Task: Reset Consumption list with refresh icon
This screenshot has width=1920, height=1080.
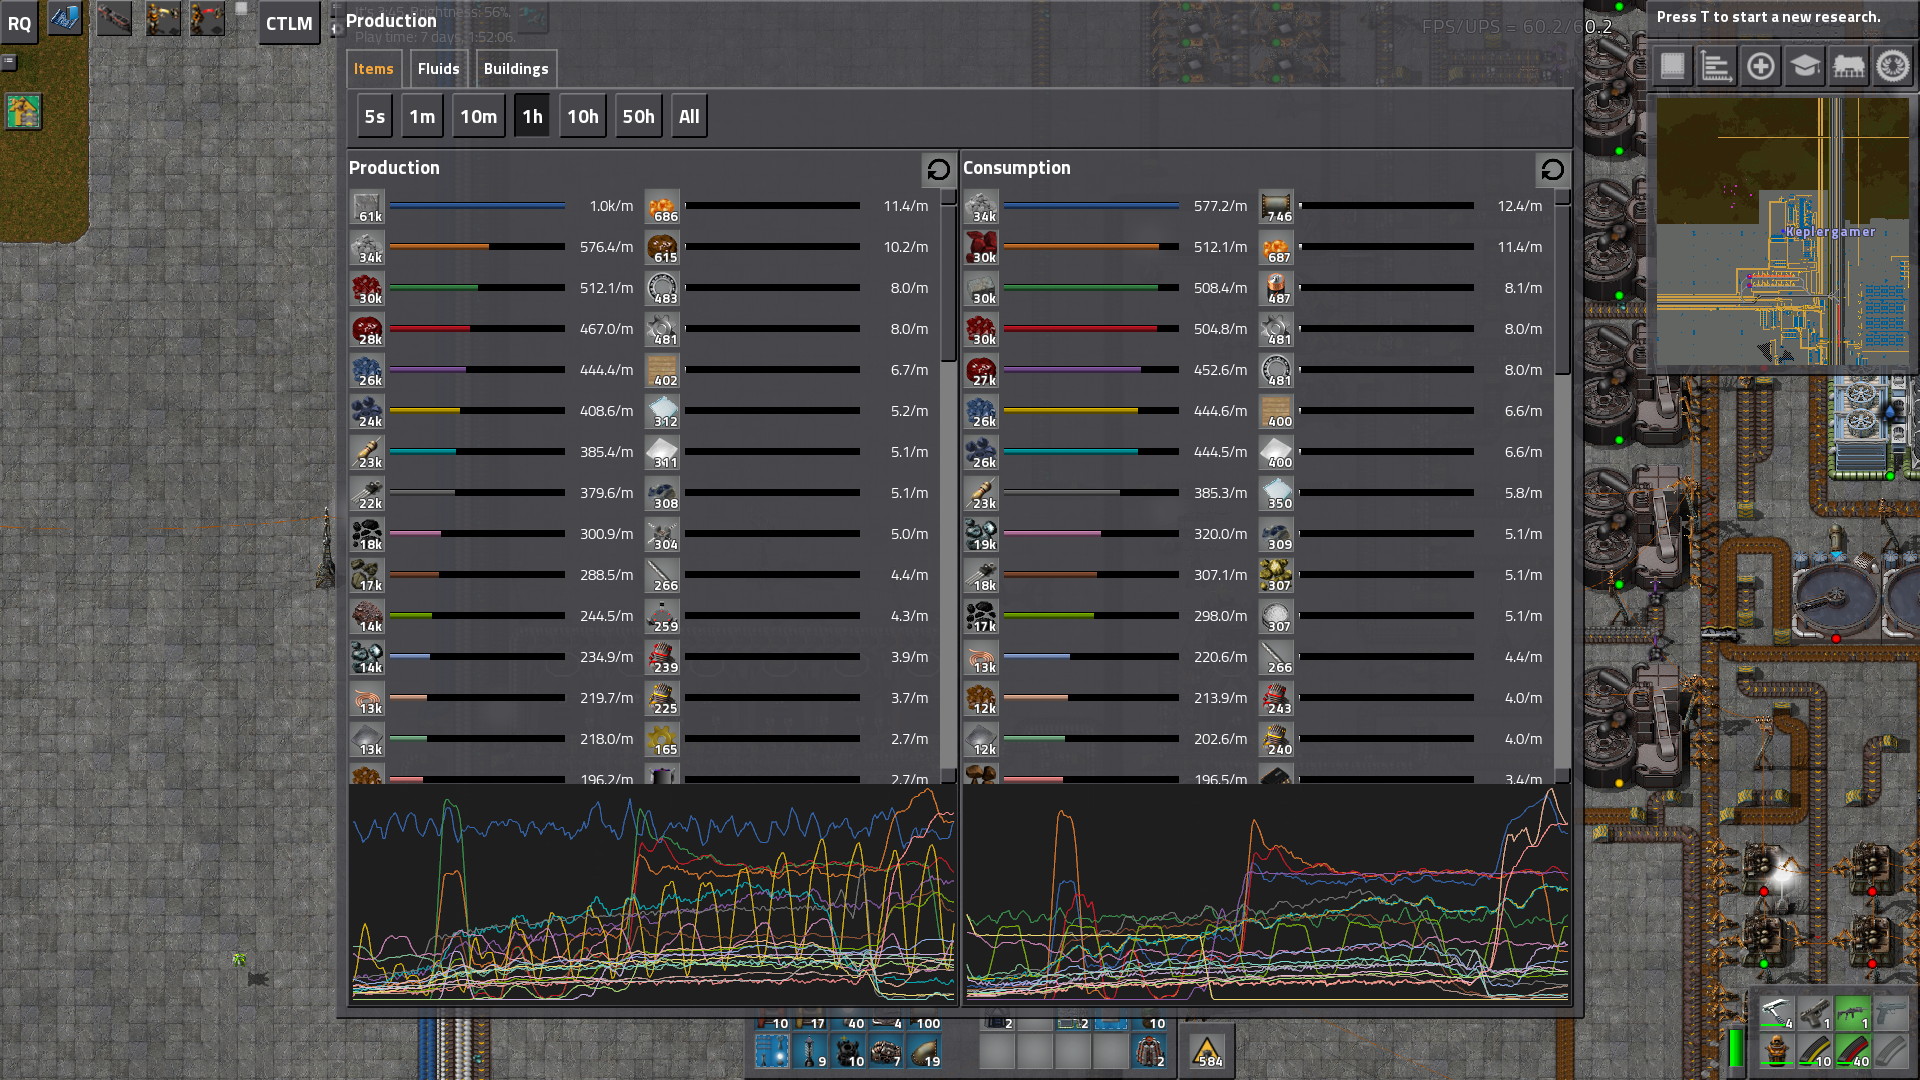Action: click(x=1552, y=170)
